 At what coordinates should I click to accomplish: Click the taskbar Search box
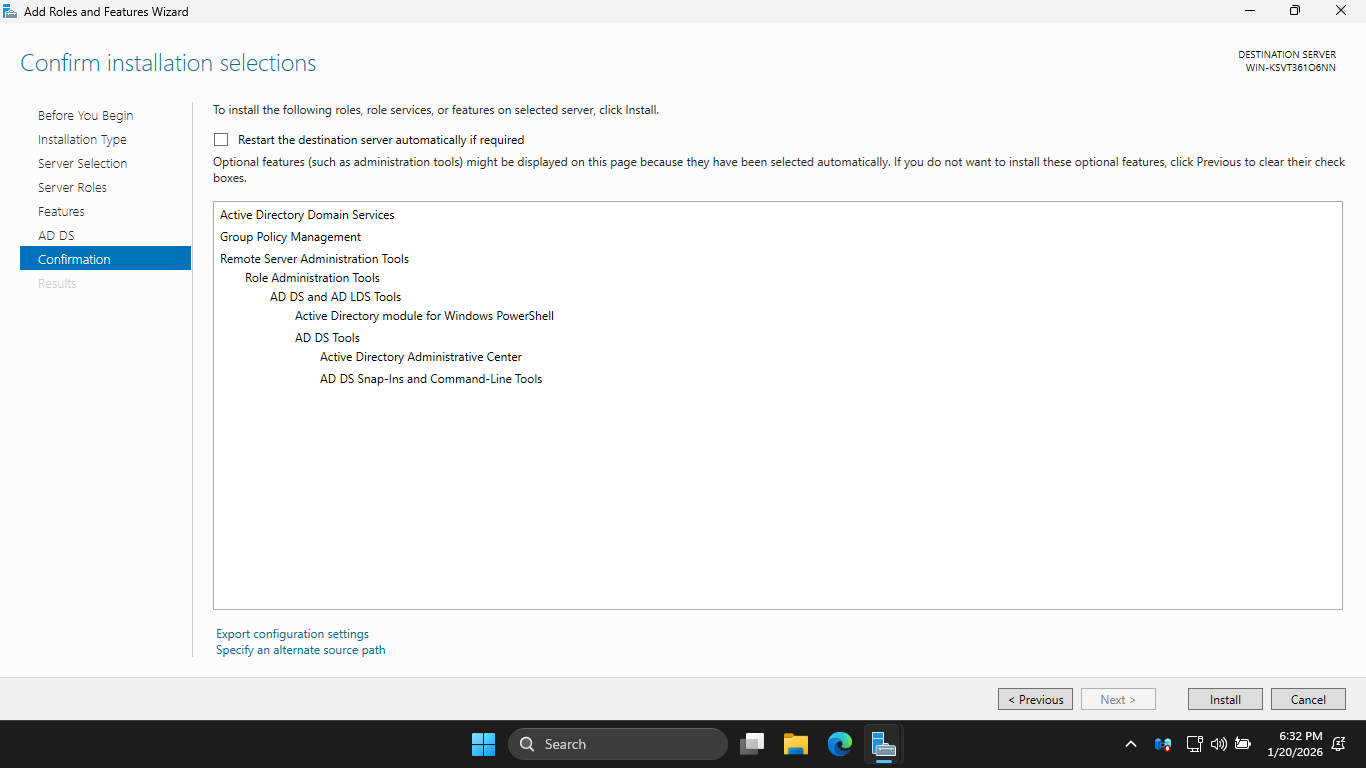[x=617, y=744]
